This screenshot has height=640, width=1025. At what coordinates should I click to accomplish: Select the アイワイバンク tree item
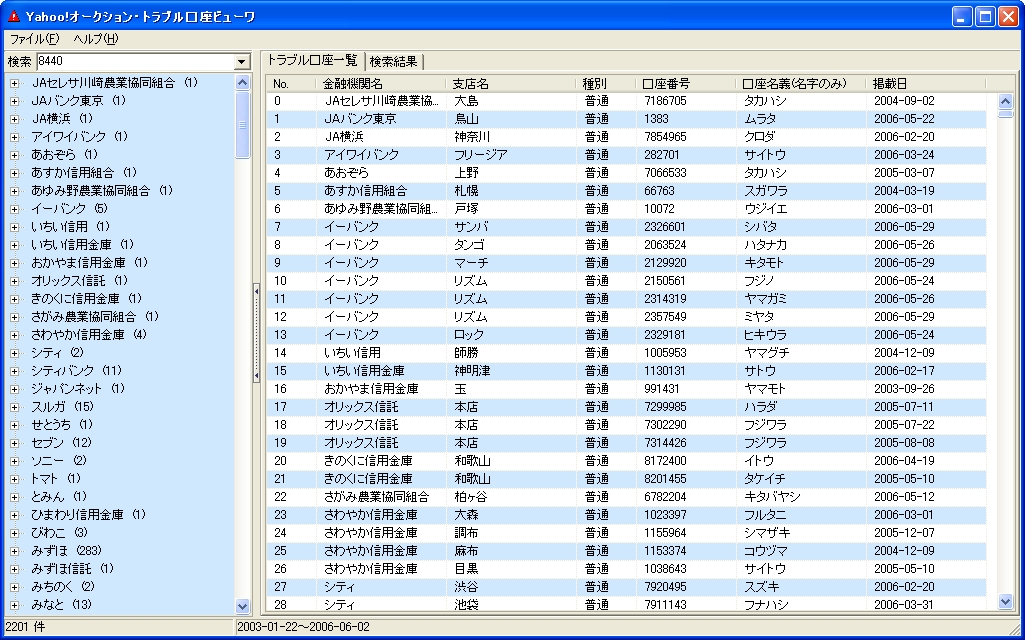pos(79,137)
